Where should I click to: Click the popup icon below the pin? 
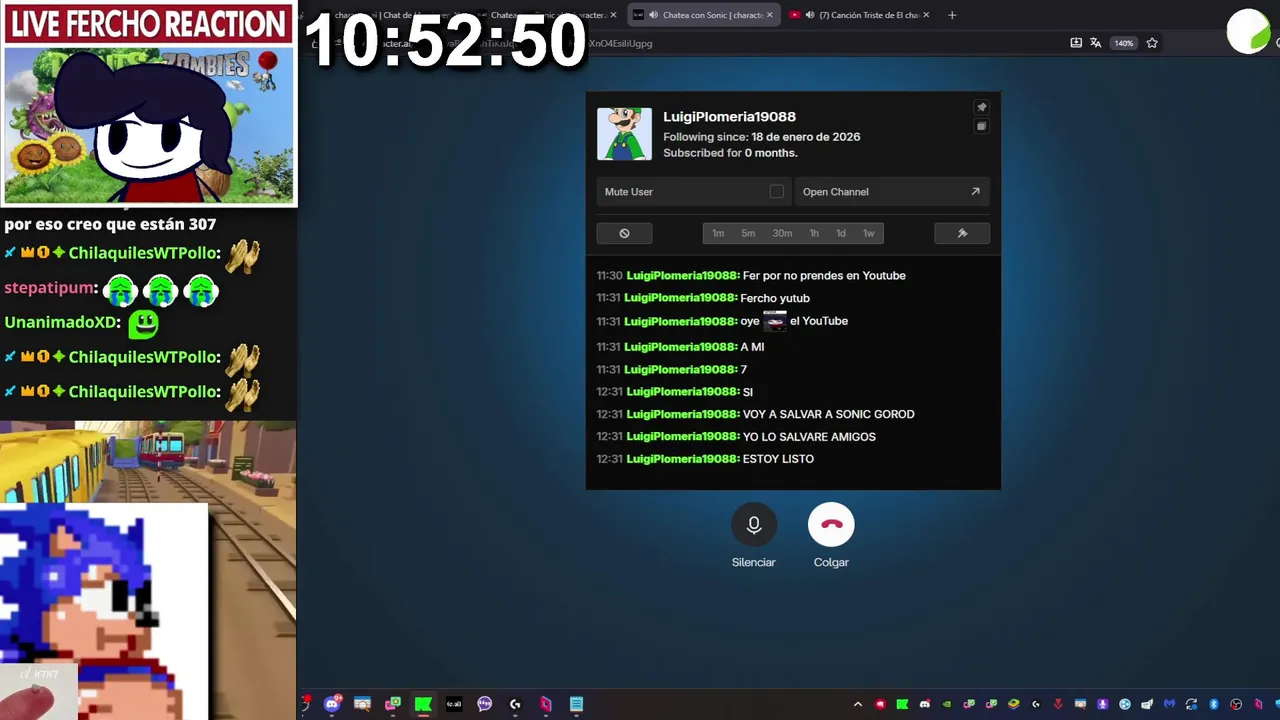[981, 126]
